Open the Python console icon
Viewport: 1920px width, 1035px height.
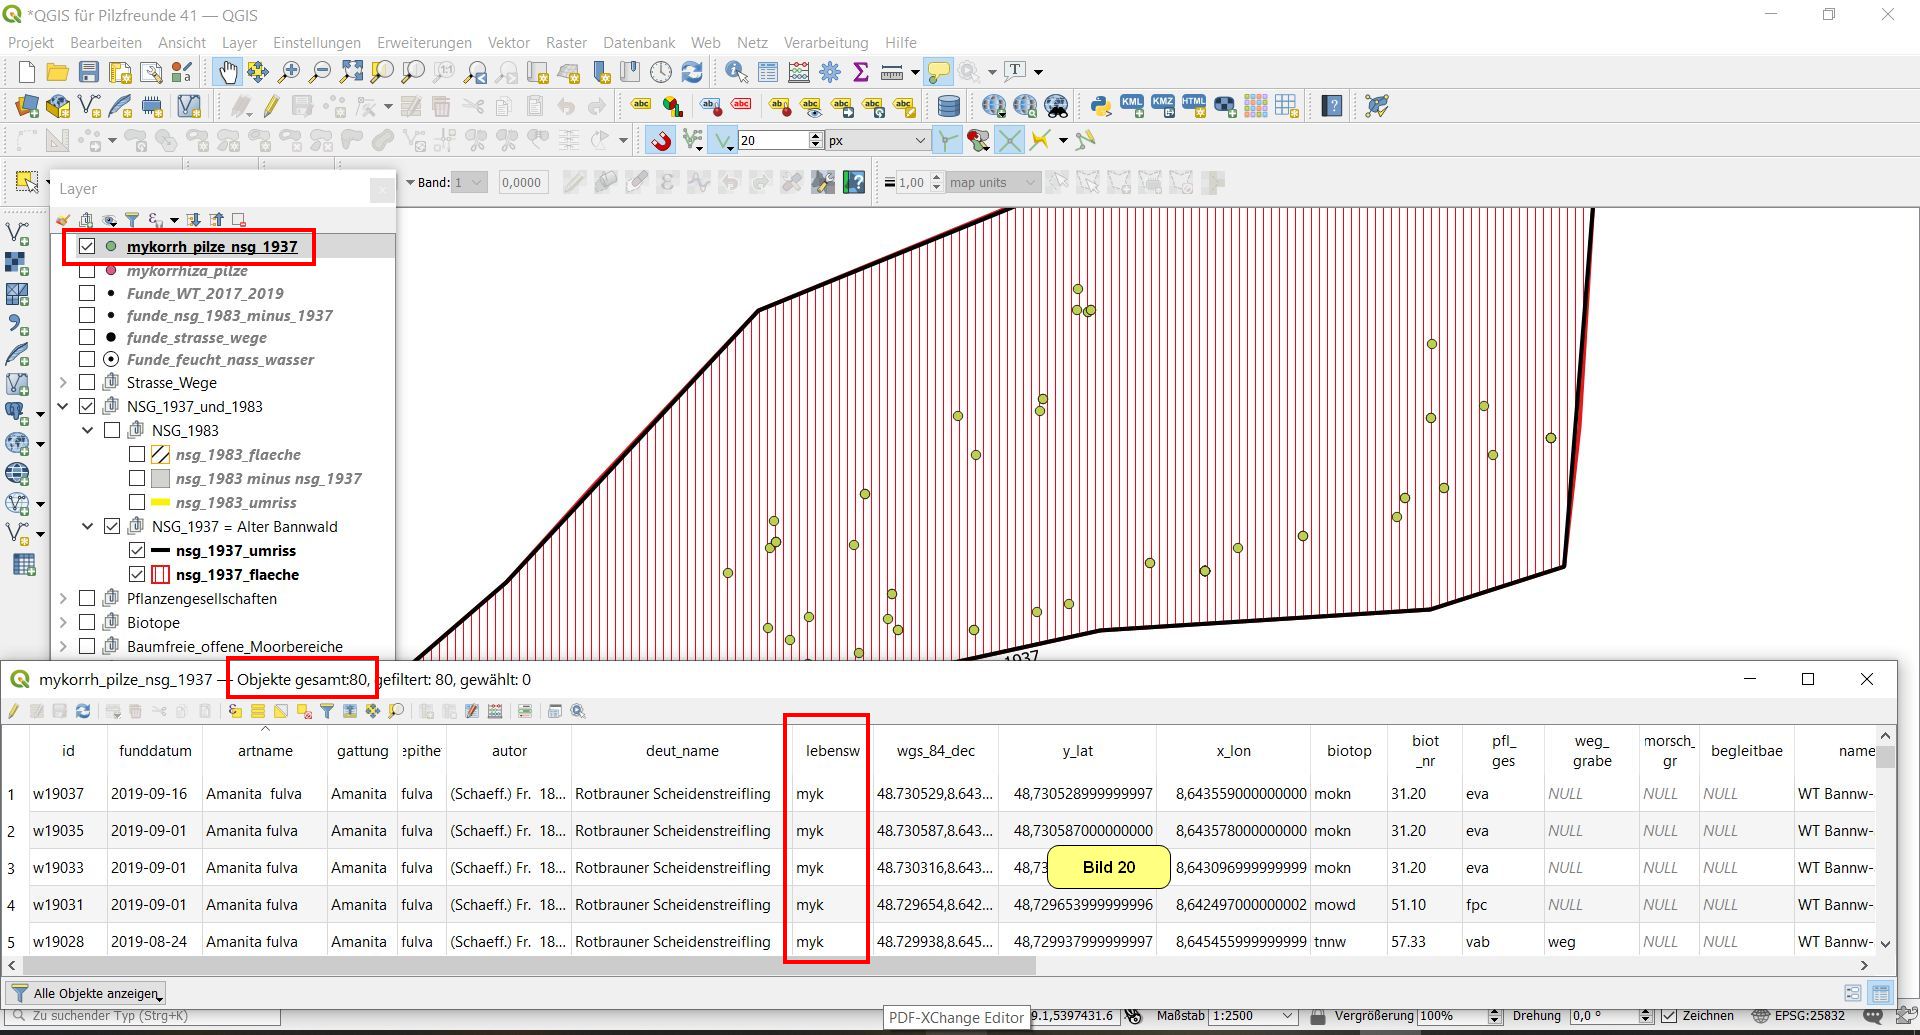[1100, 106]
